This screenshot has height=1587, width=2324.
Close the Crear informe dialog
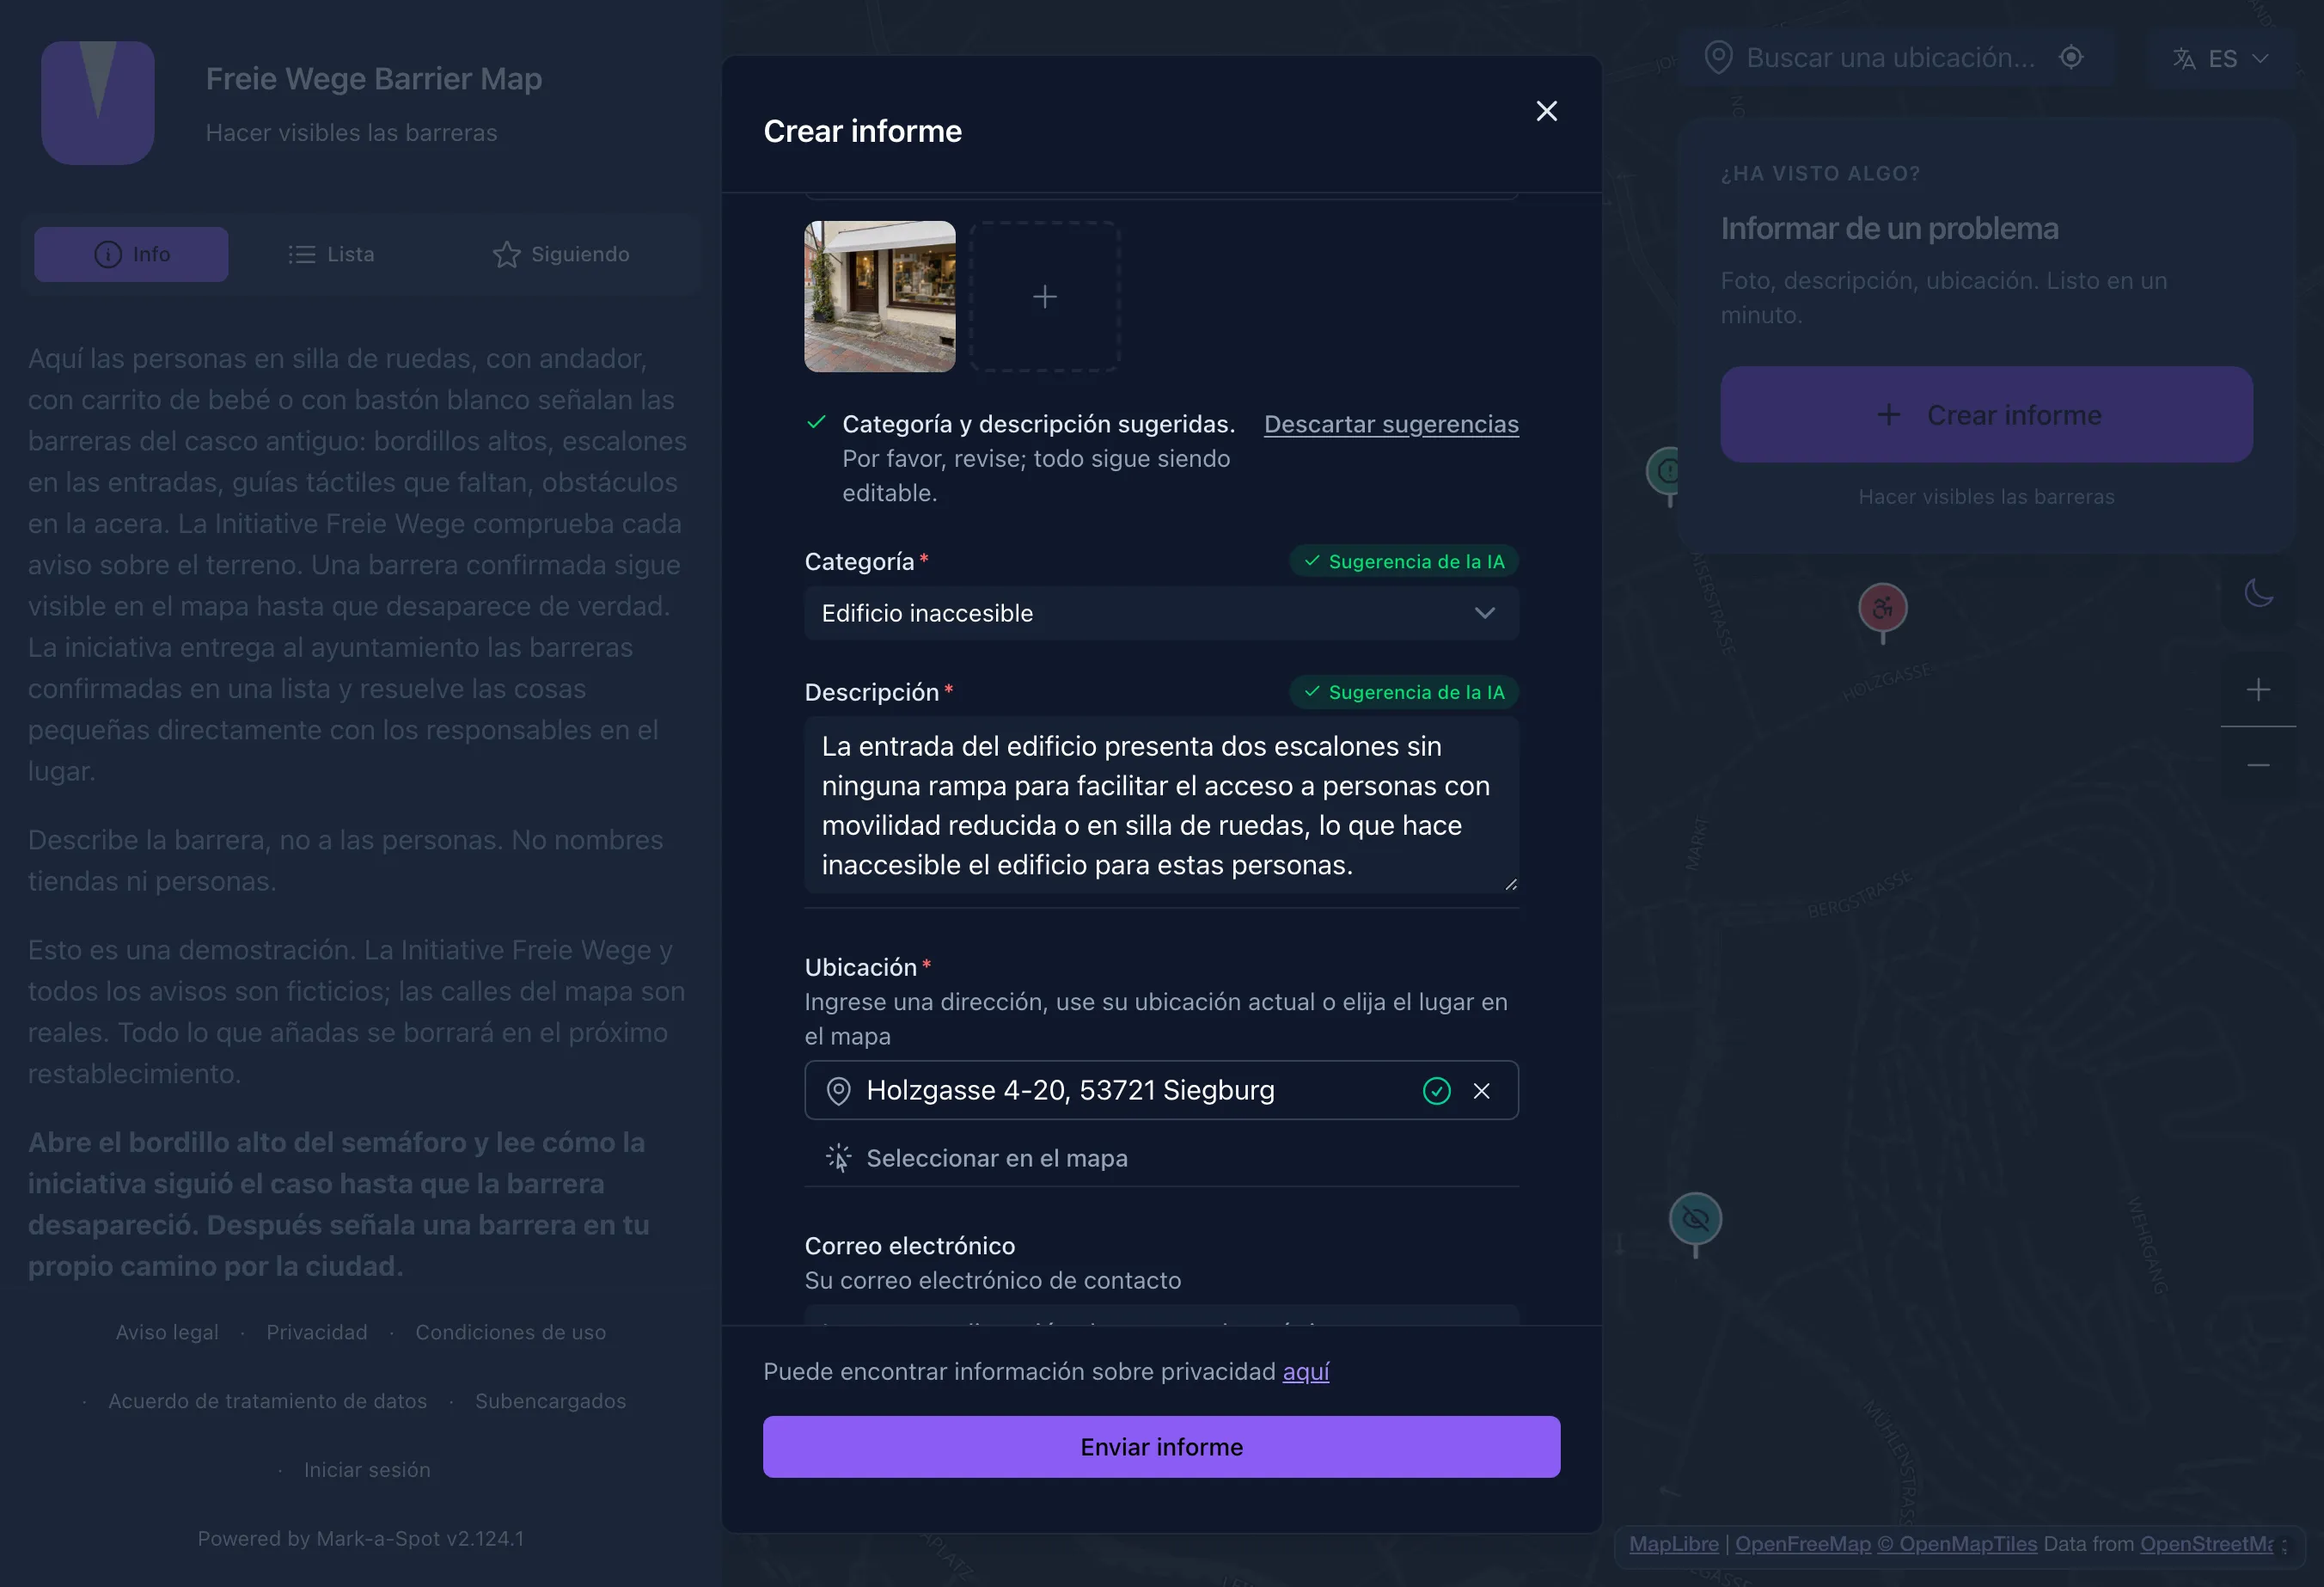point(1546,111)
